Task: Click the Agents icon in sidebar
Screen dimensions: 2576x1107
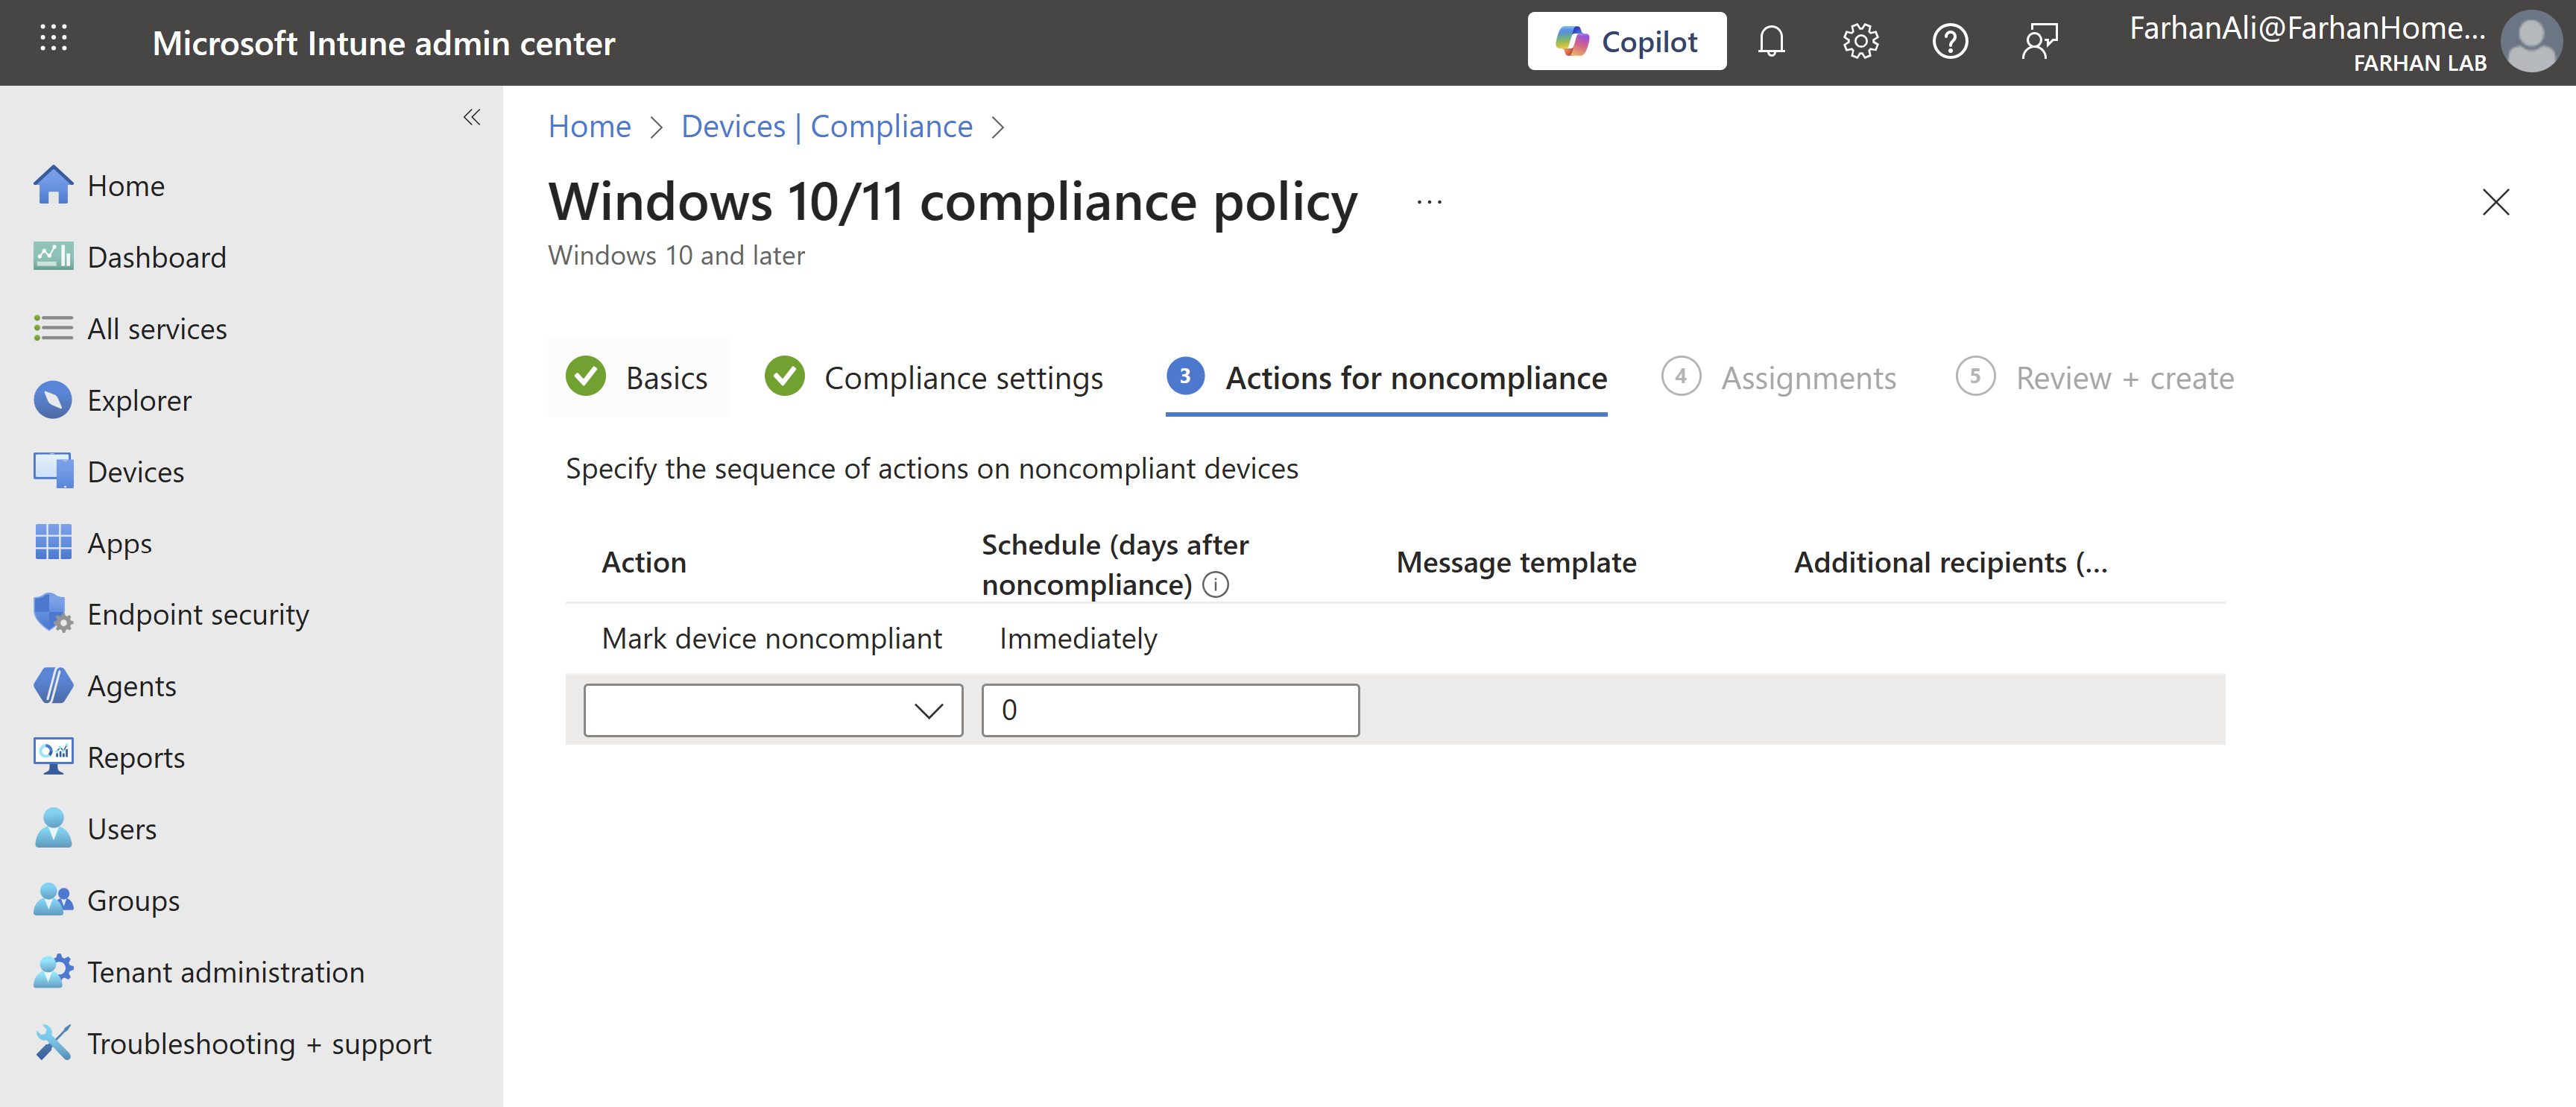Action: click(x=52, y=686)
